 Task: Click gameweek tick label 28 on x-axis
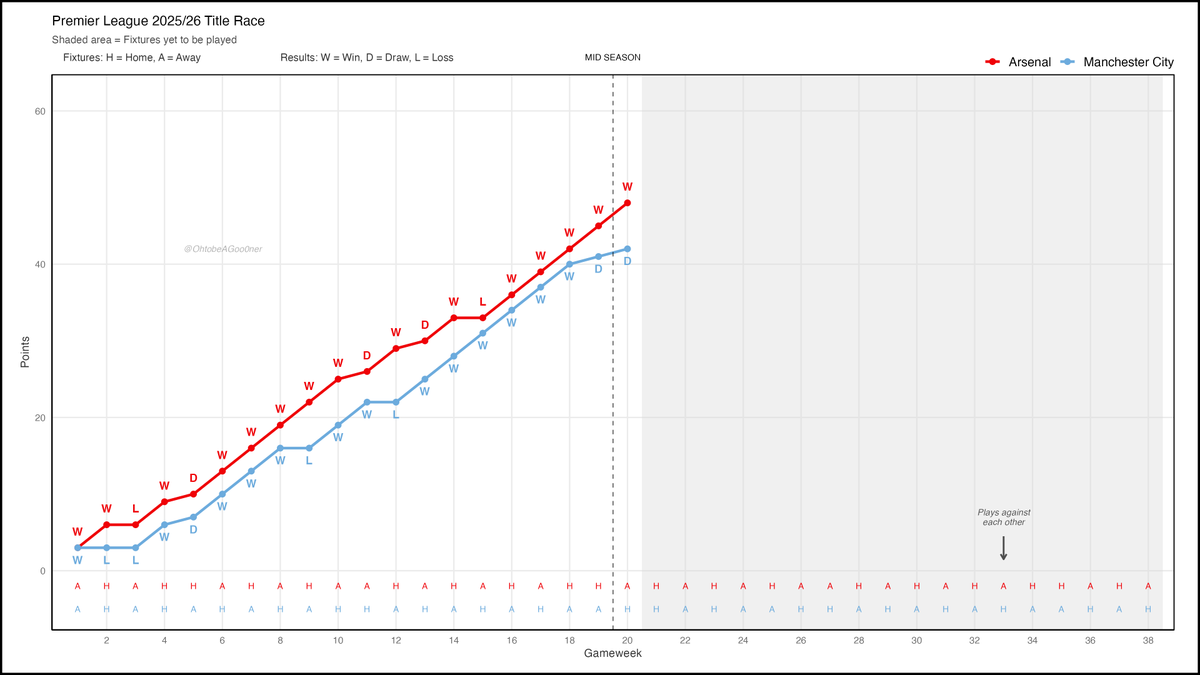point(859,639)
